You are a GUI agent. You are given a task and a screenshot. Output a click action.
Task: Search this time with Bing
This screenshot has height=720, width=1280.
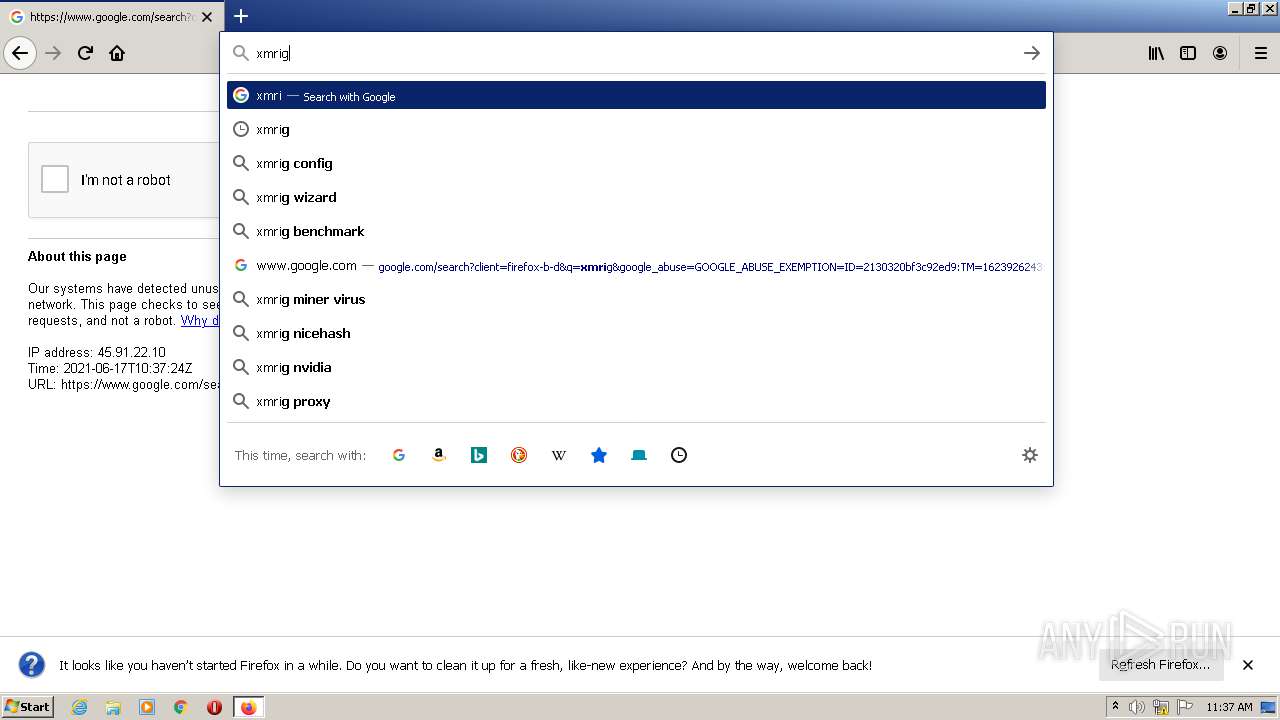click(479, 455)
